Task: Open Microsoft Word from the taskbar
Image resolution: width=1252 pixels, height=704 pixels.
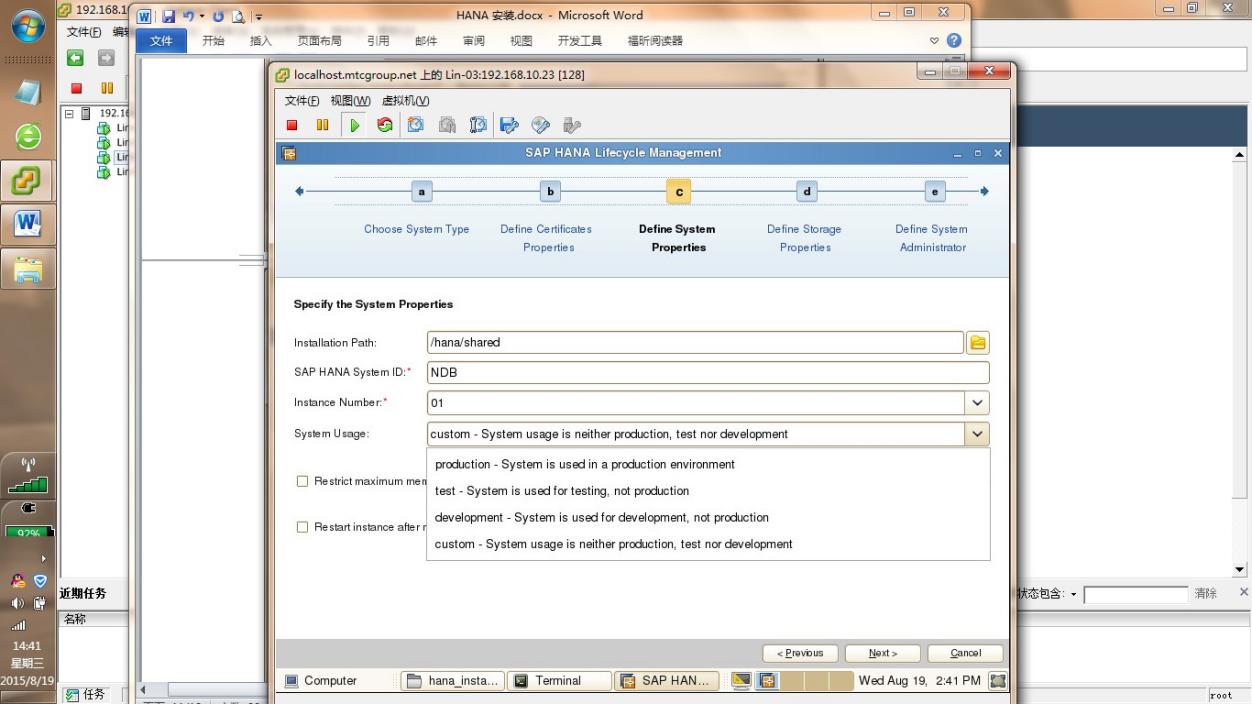Action: pyautogui.click(x=27, y=224)
